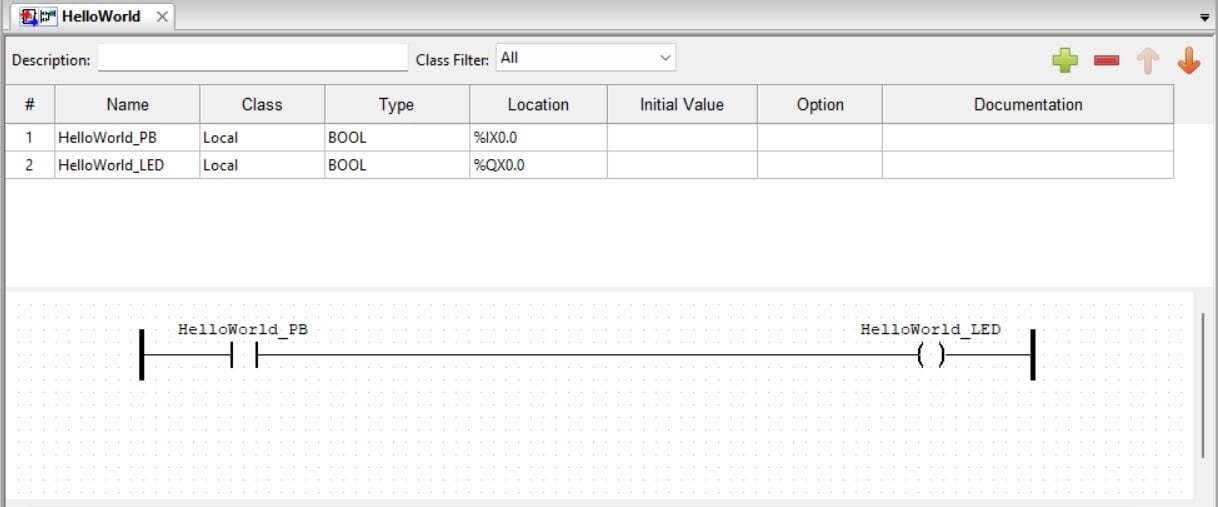This screenshot has height=507, width=1218.
Task: Click the BOOL type cell of HelloWorld_LED
Action: (x=397, y=165)
